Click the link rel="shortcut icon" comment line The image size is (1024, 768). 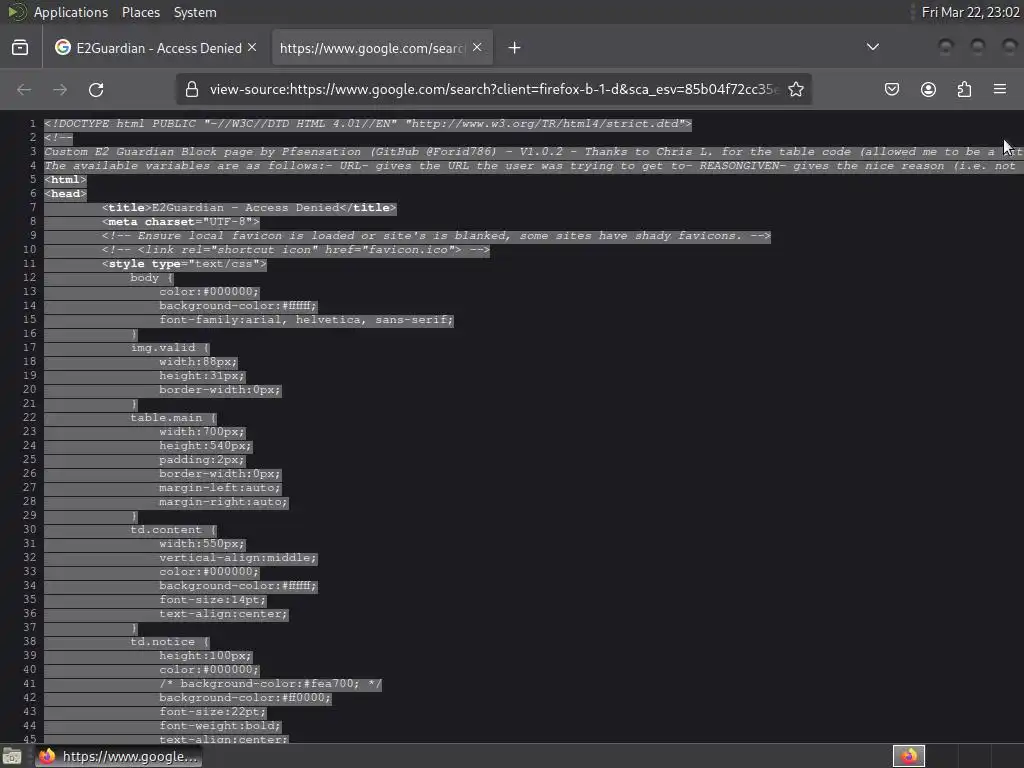tap(296, 249)
